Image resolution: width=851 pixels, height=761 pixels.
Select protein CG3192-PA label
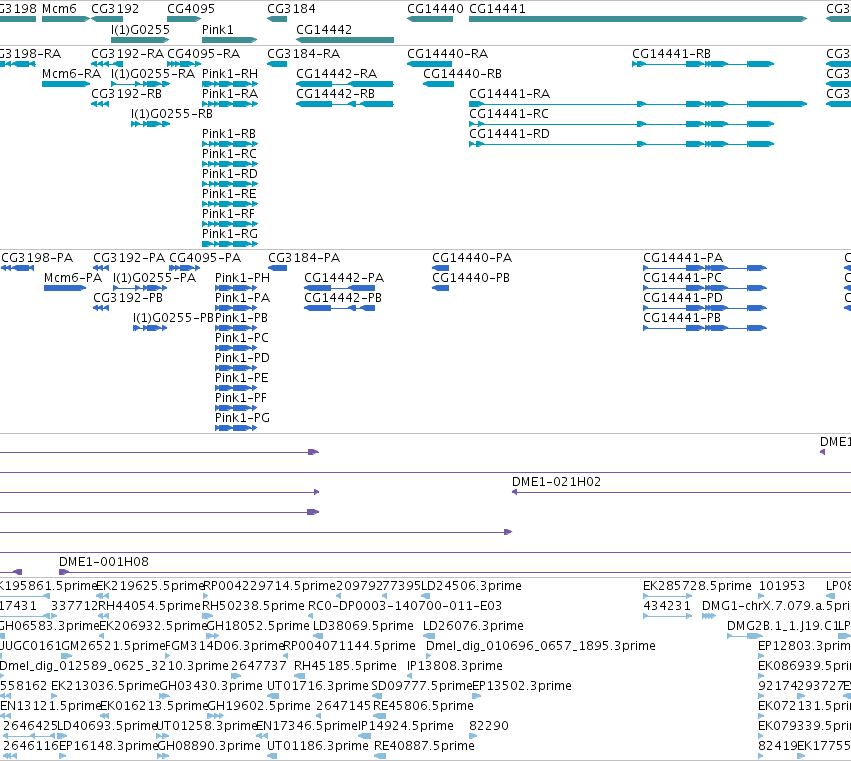click(x=129, y=258)
